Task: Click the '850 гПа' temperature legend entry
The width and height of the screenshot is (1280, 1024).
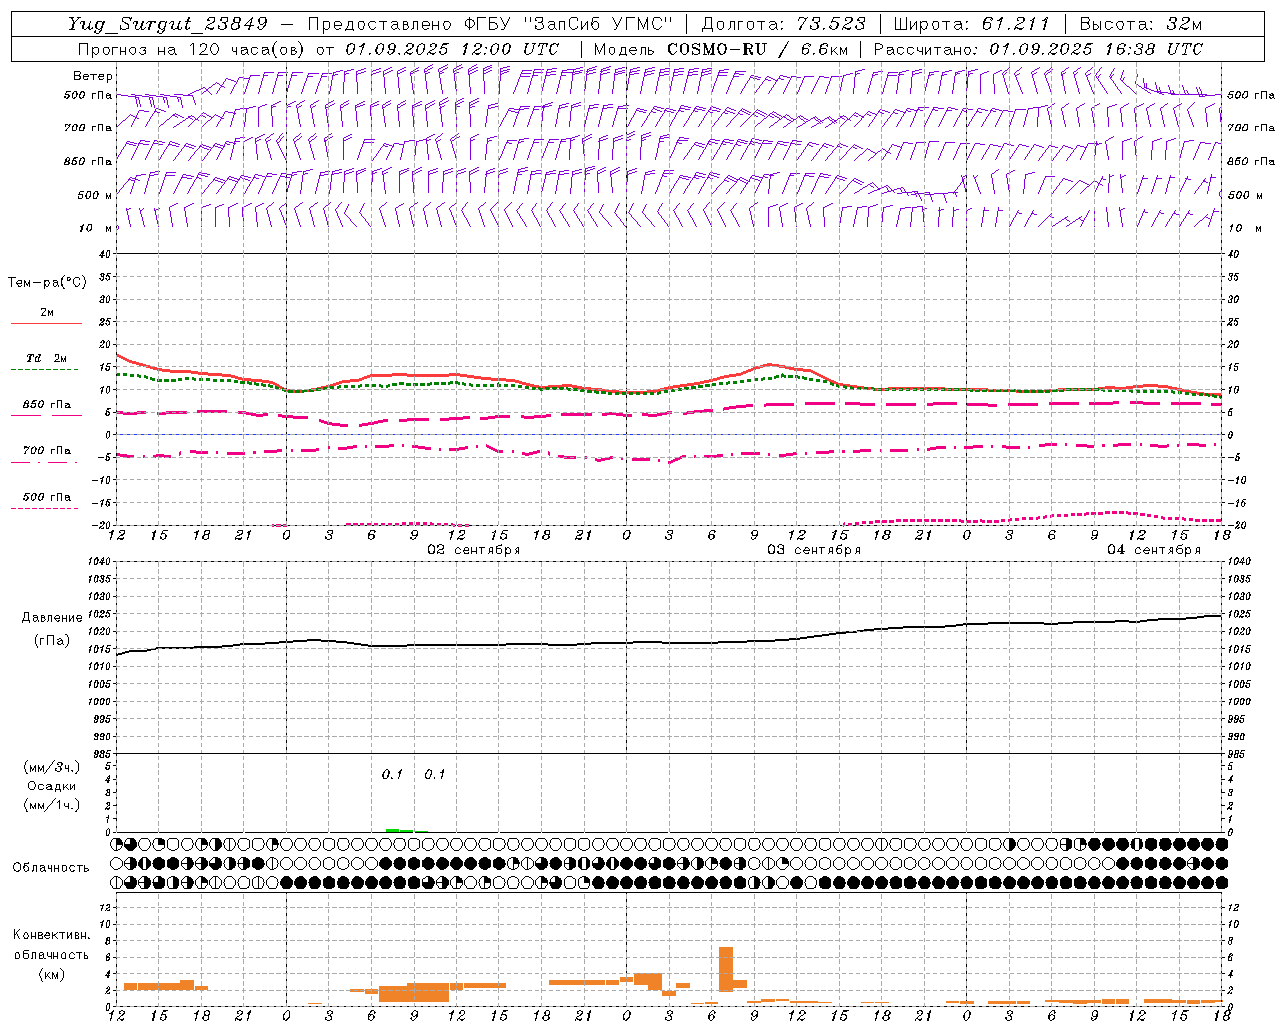Action: click(x=47, y=405)
